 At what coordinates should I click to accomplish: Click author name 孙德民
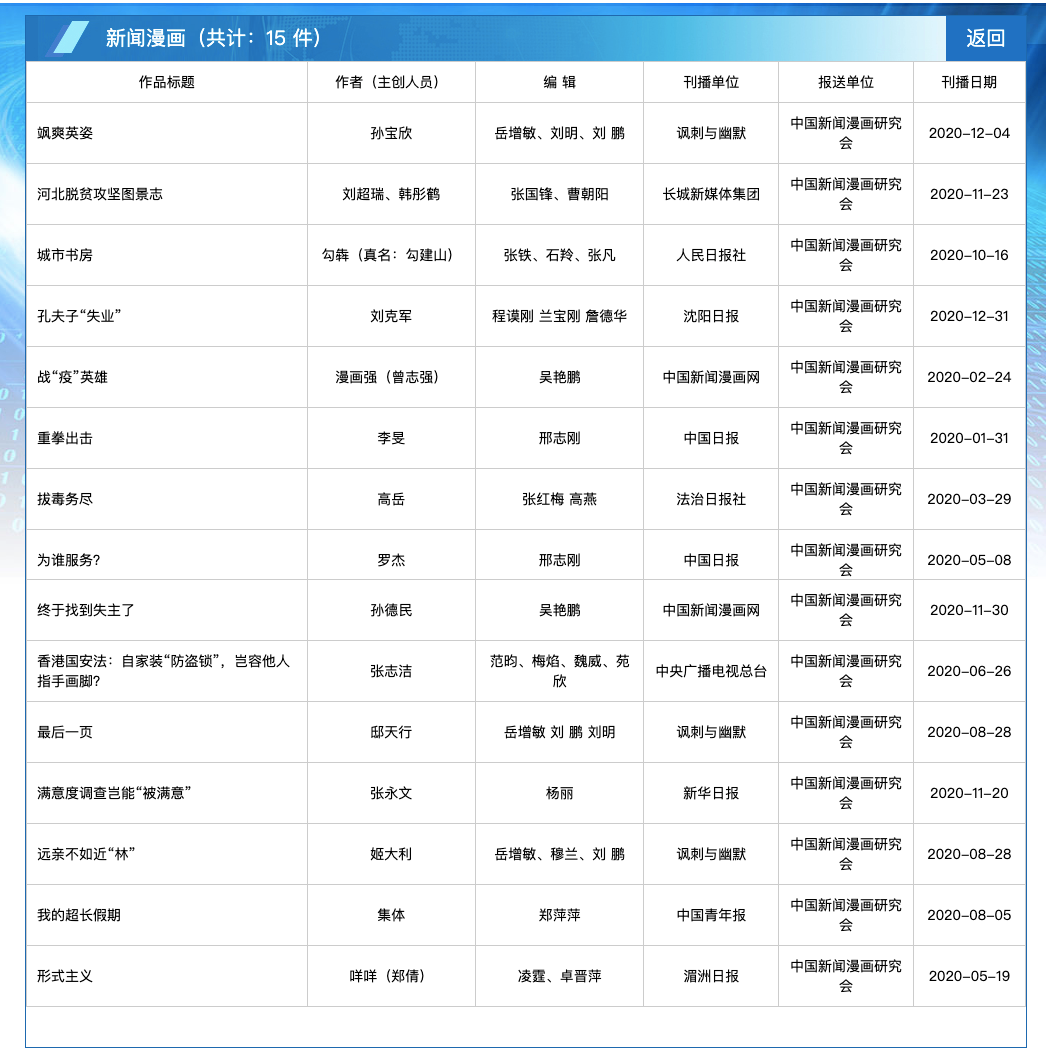click(x=391, y=610)
